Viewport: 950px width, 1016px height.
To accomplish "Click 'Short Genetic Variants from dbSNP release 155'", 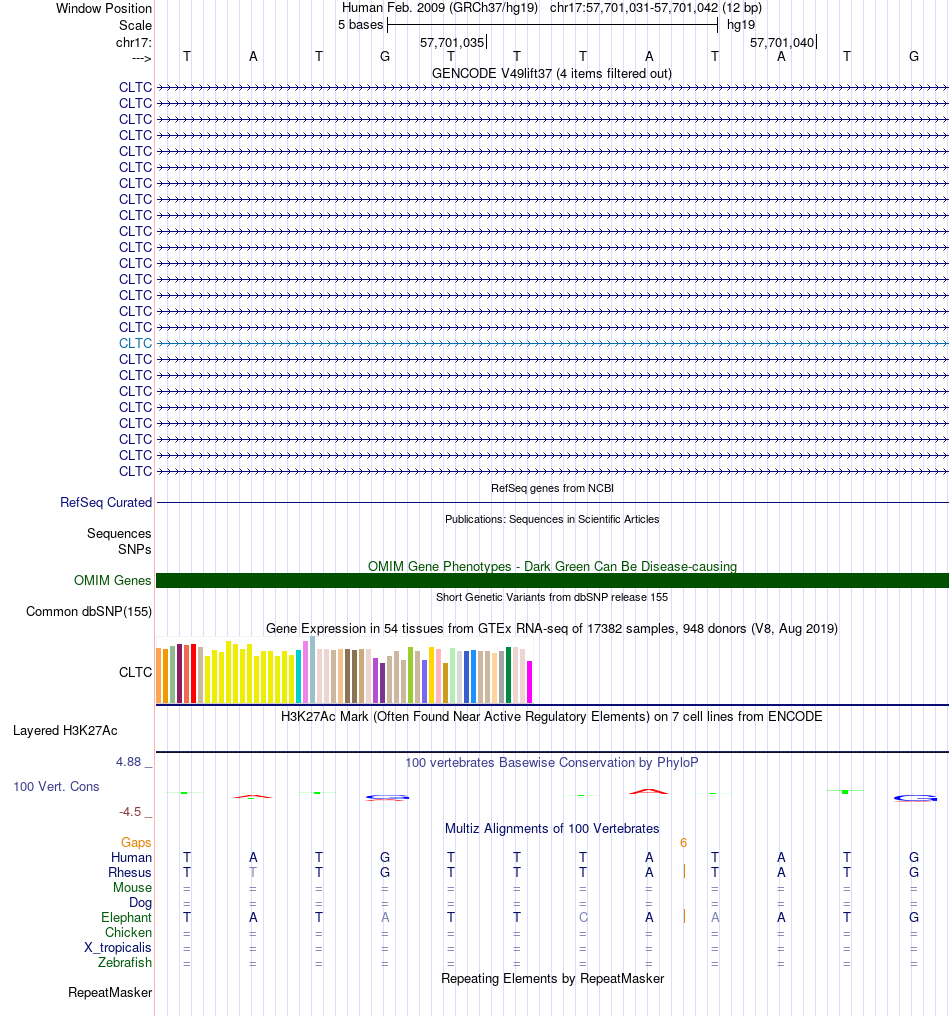I will 551,597.
